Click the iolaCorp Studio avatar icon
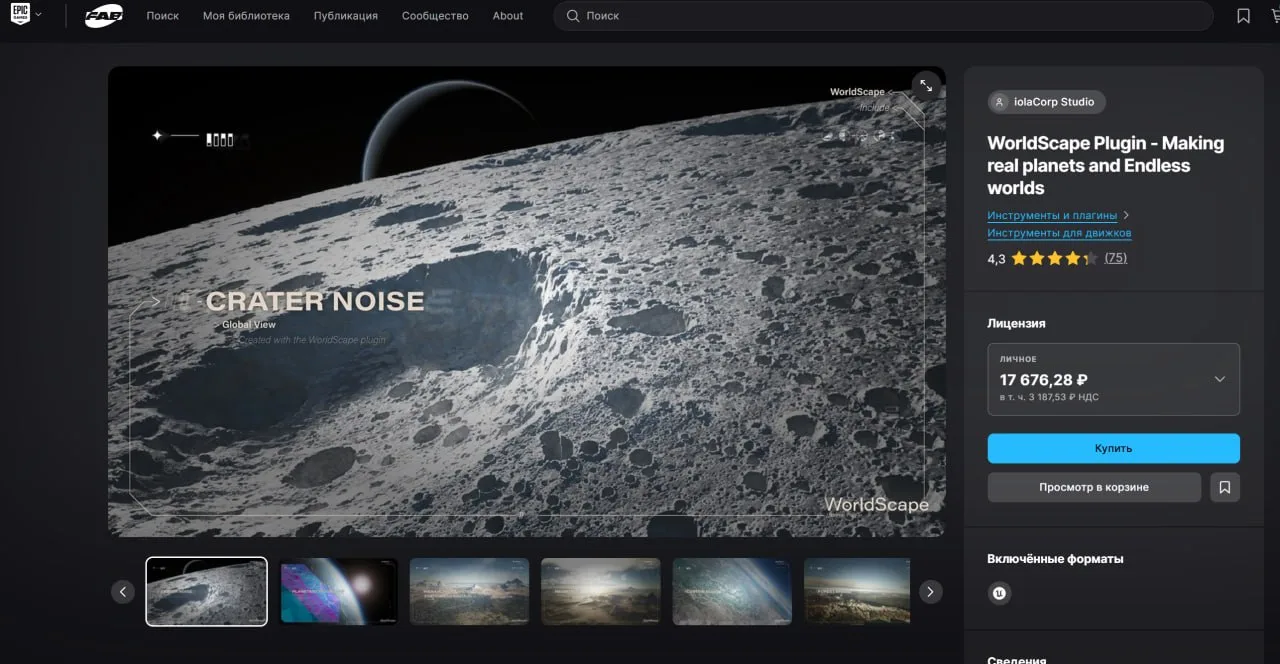This screenshot has width=1280, height=664. (999, 102)
